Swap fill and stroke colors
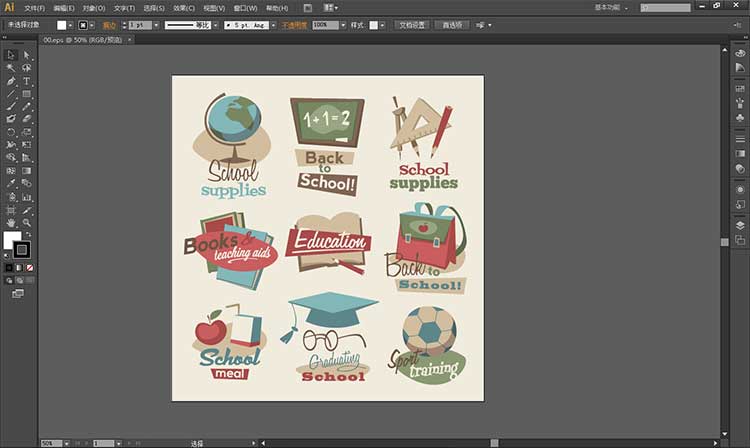 (x=28, y=234)
